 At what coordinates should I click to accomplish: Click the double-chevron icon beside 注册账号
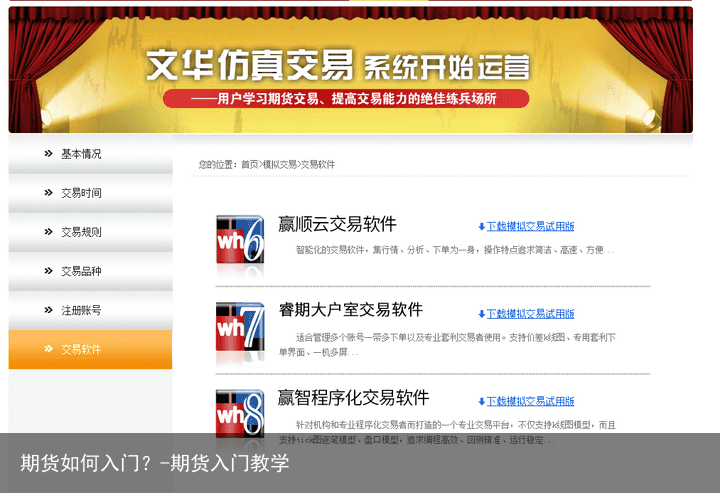click(48, 310)
